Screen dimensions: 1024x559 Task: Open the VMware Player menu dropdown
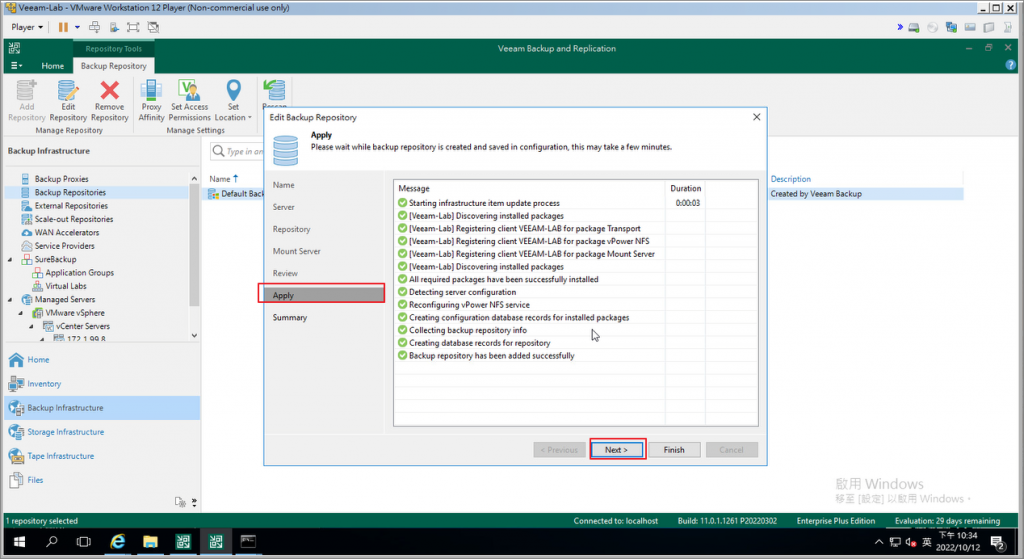point(27,27)
